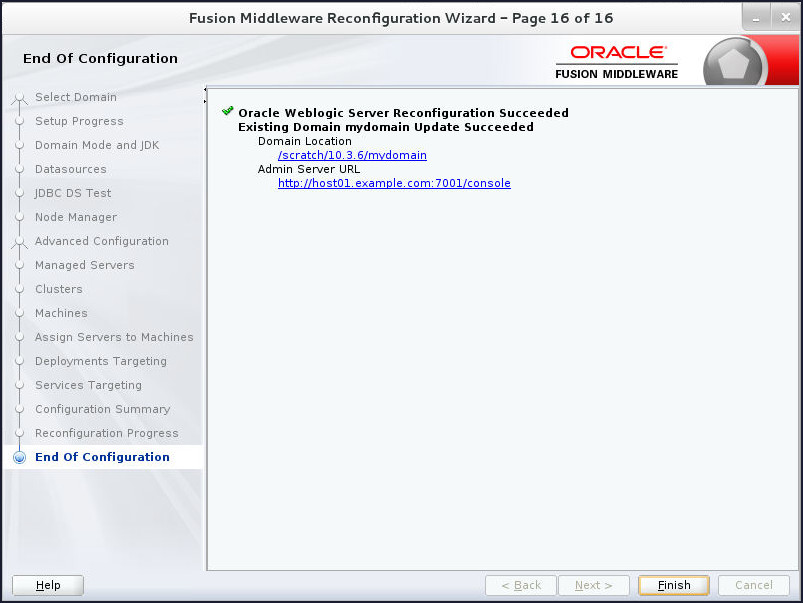Click the blue End Of Configuration step indicator

[19, 457]
